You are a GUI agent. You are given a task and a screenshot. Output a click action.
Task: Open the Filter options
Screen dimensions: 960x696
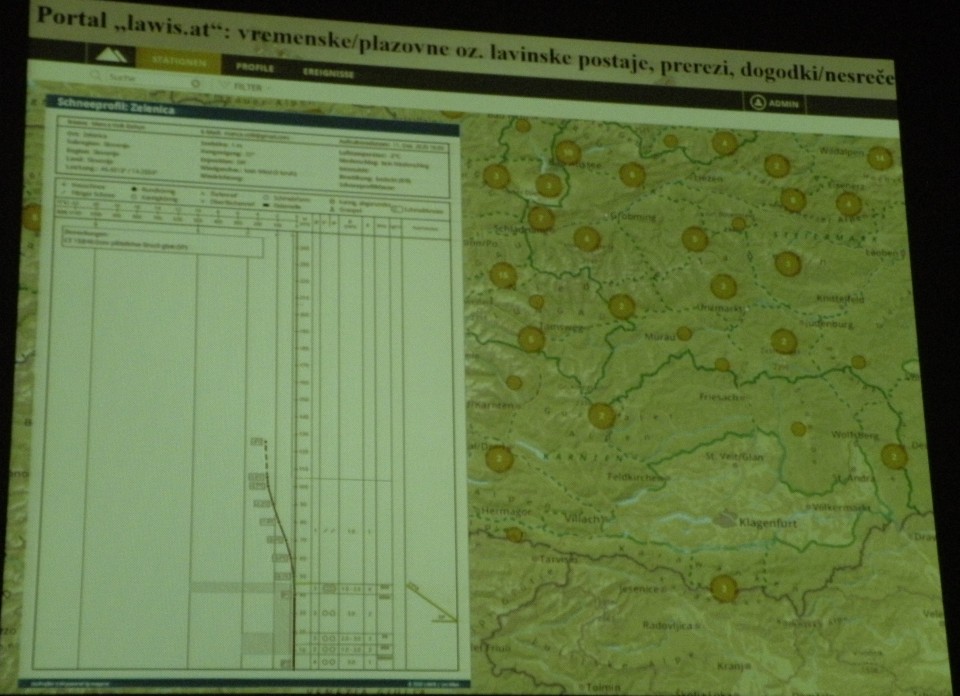(x=247, y=87)
